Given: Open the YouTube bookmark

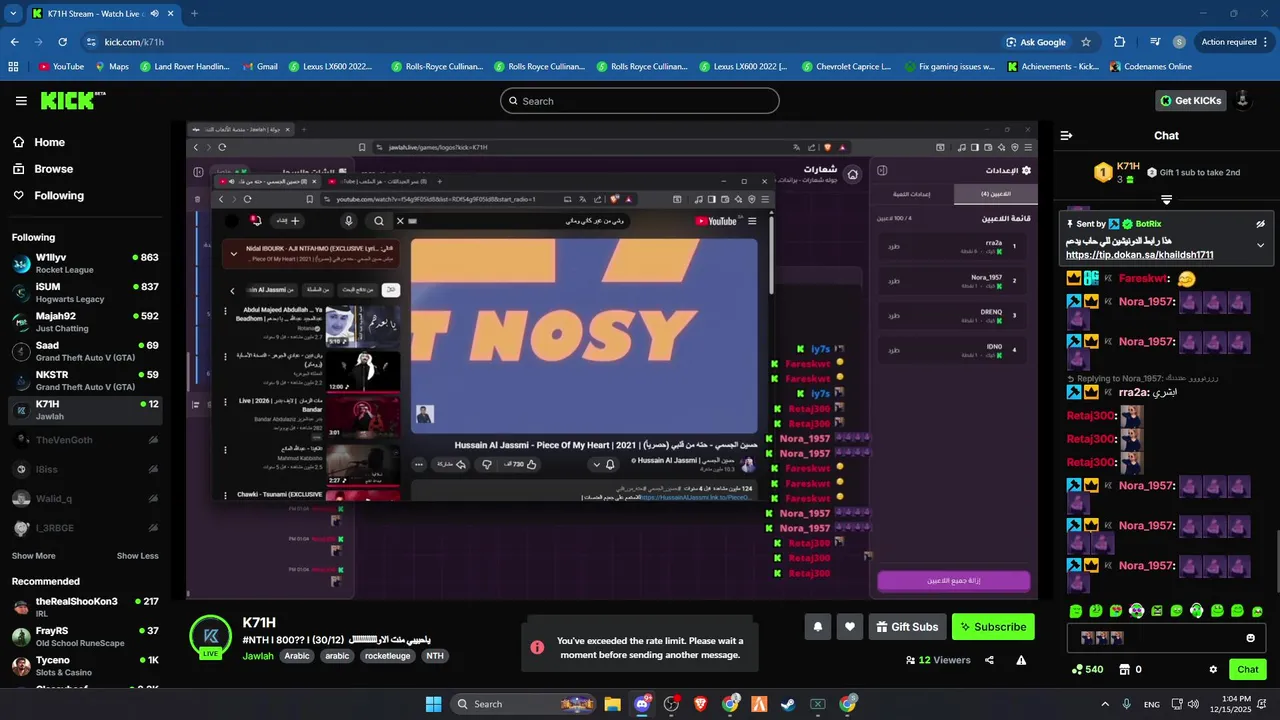Looking at the screenshot, I should tap(61, 67).
